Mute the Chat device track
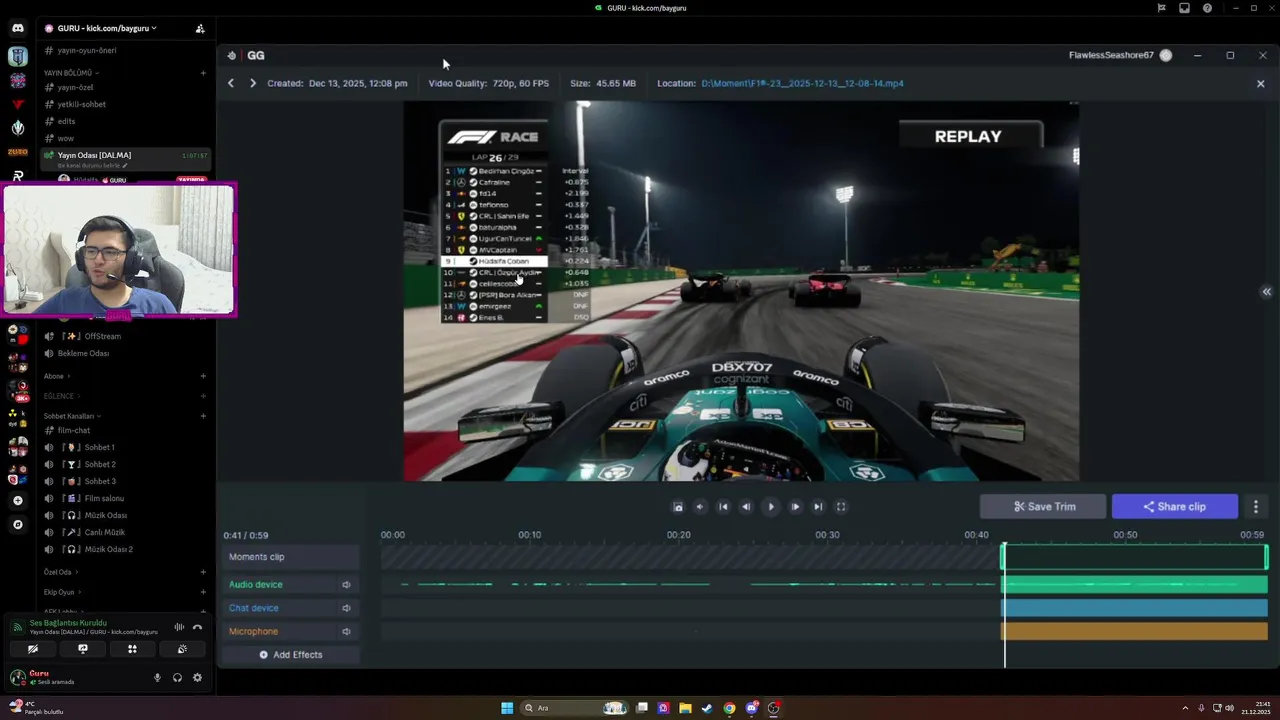 (346, 608)
